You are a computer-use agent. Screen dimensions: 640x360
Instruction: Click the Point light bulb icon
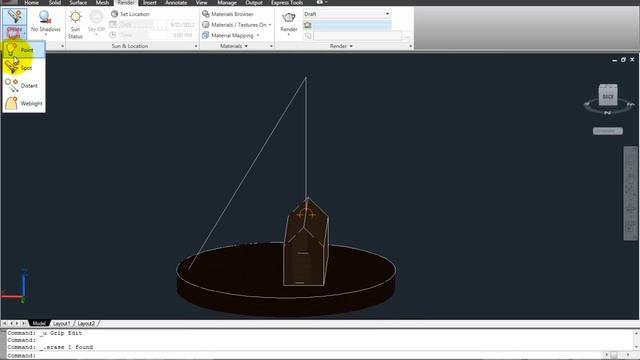click(11, 49)
